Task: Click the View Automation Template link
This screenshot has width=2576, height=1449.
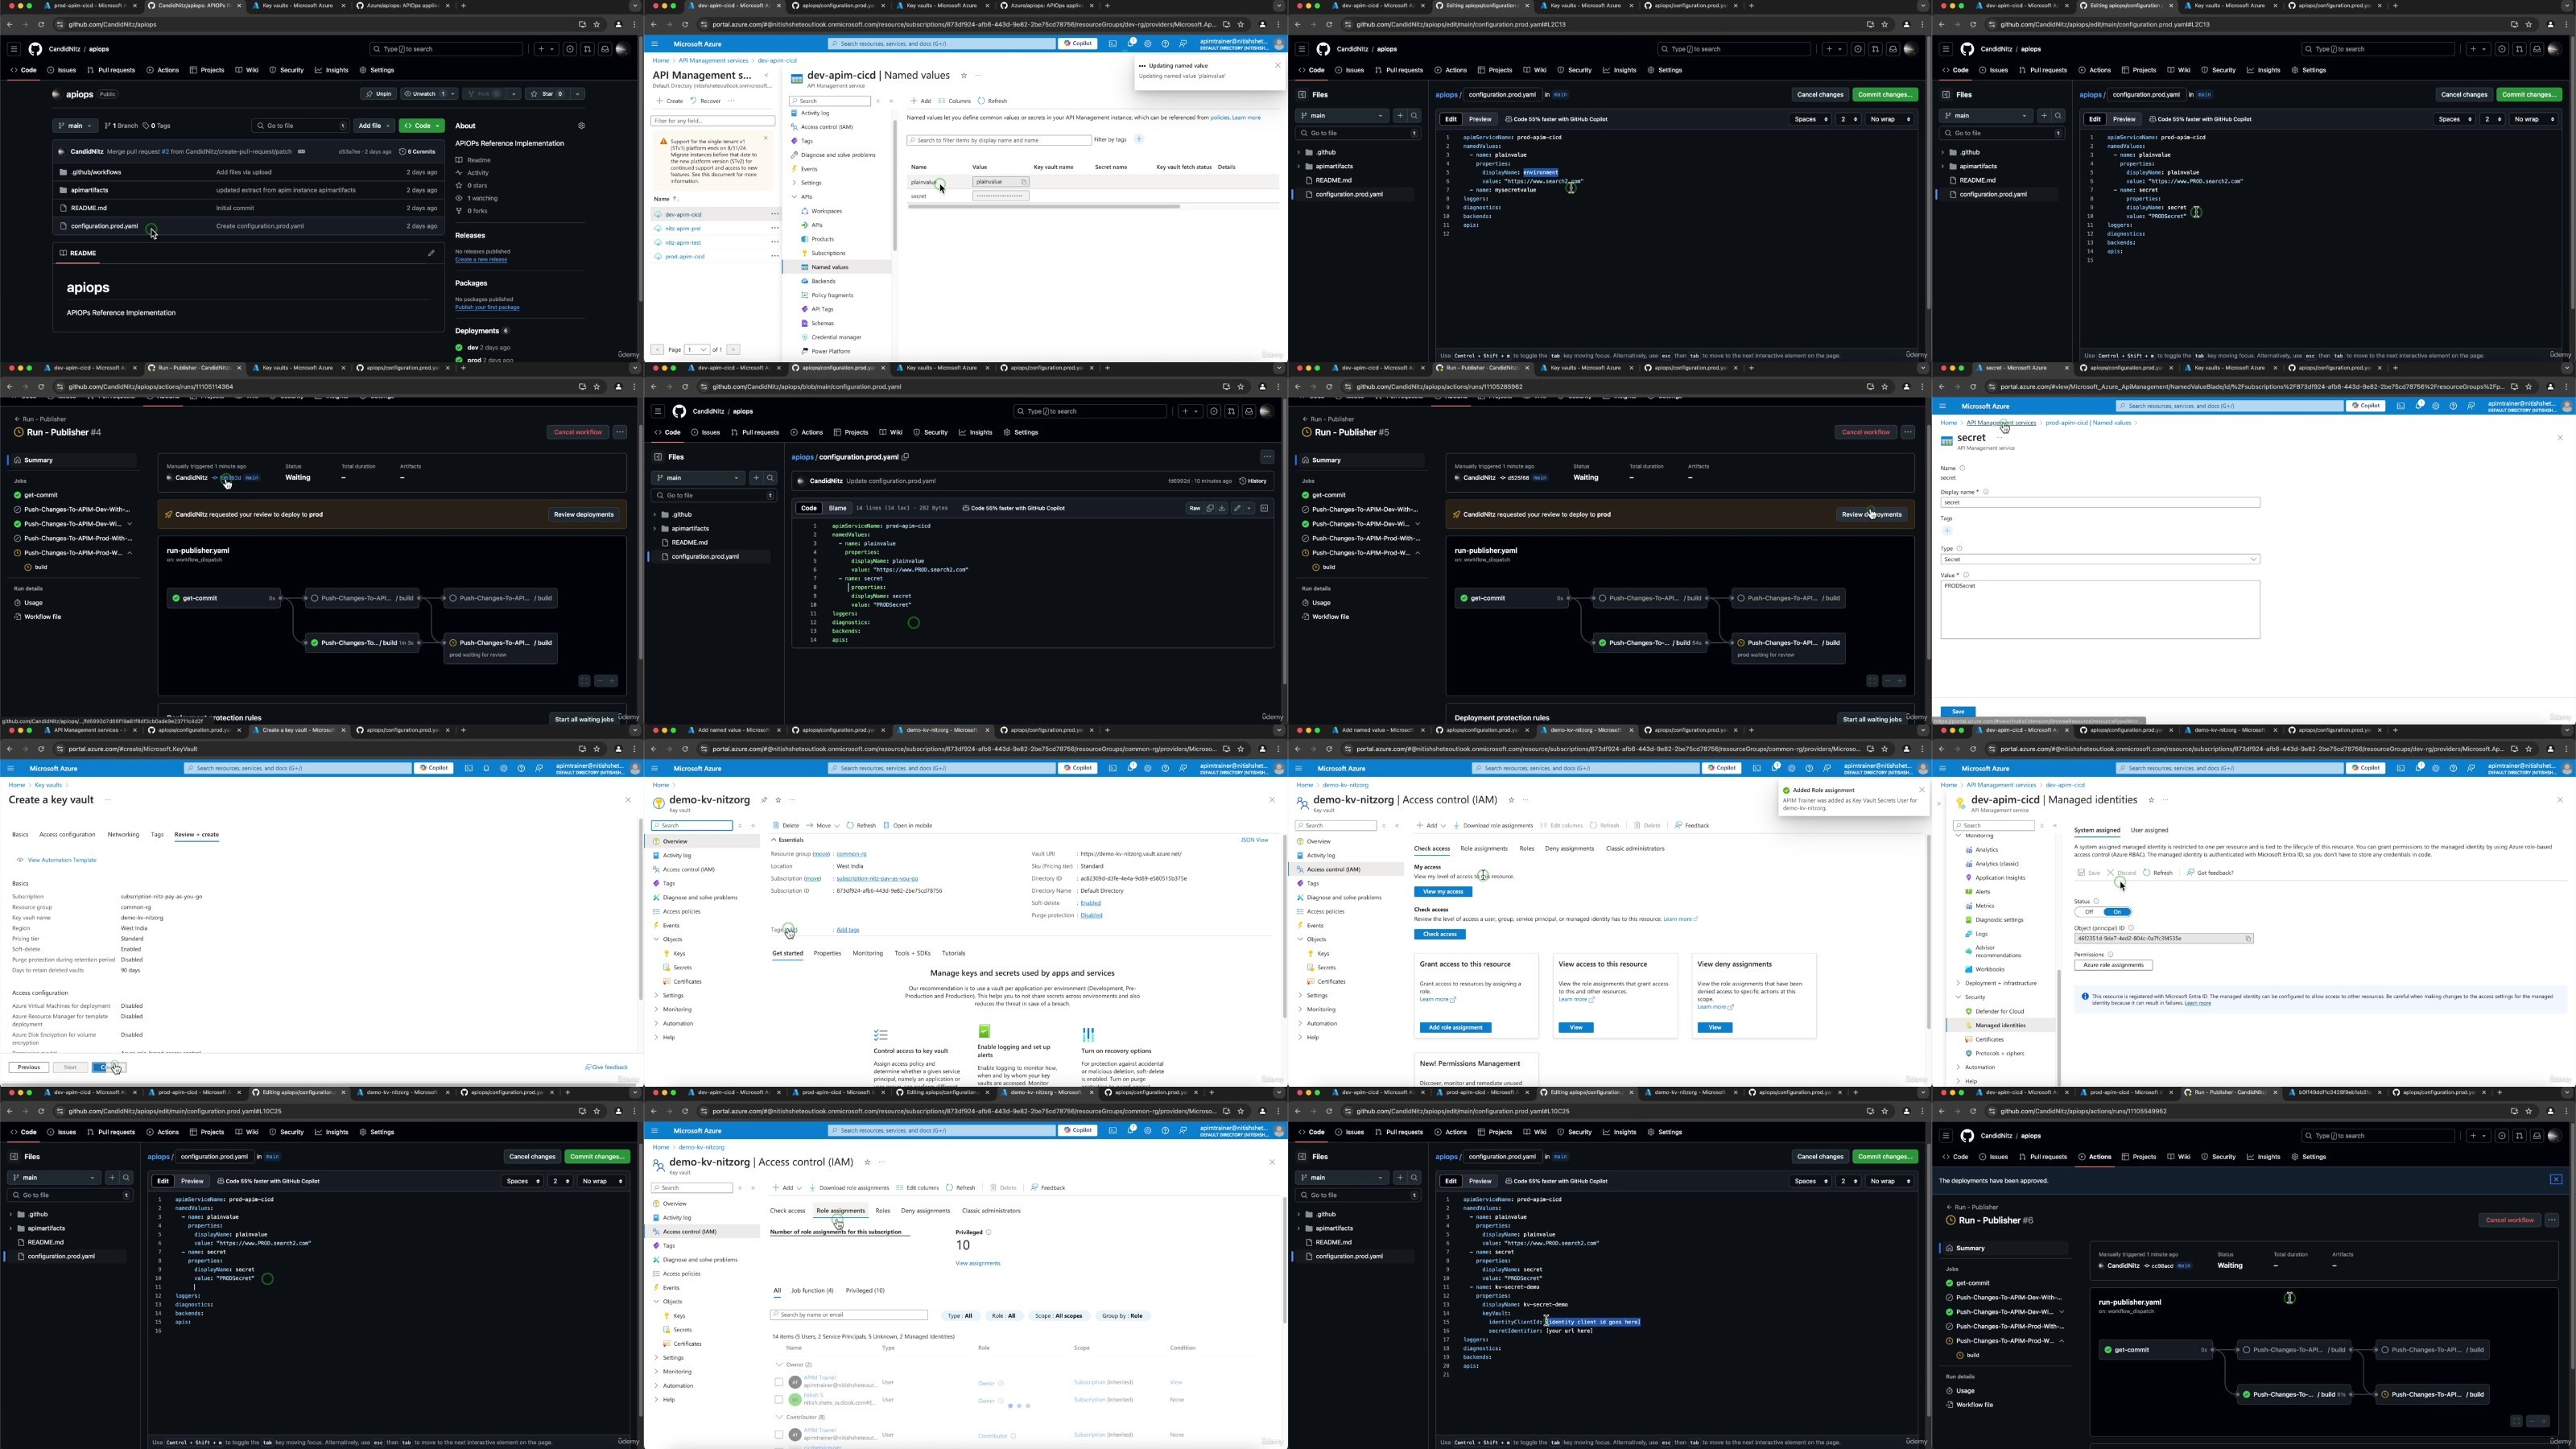Action: pyautogui.click(x=62, y=860)
